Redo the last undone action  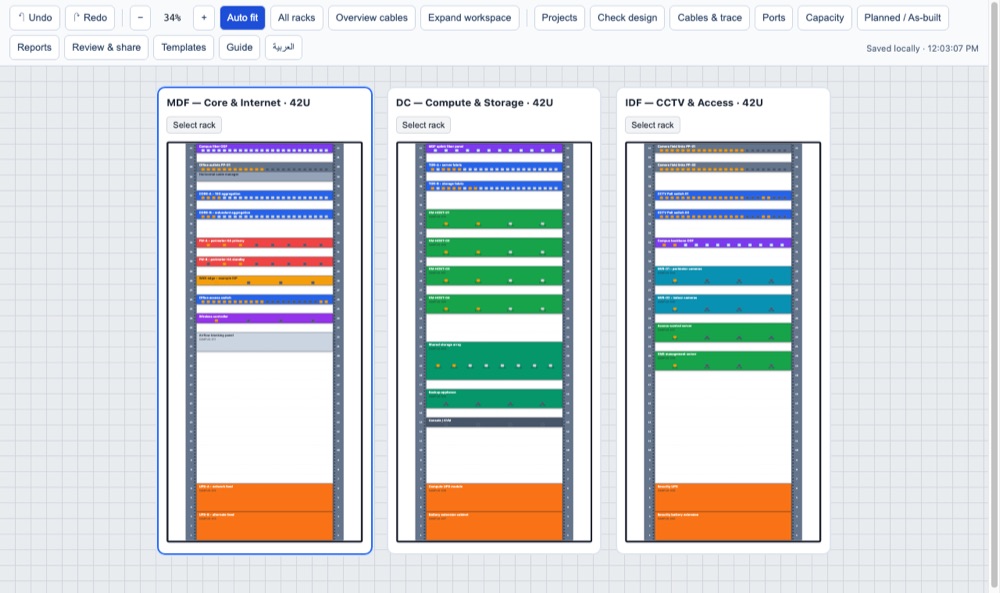pyautogui.click(x=89, y=18)
